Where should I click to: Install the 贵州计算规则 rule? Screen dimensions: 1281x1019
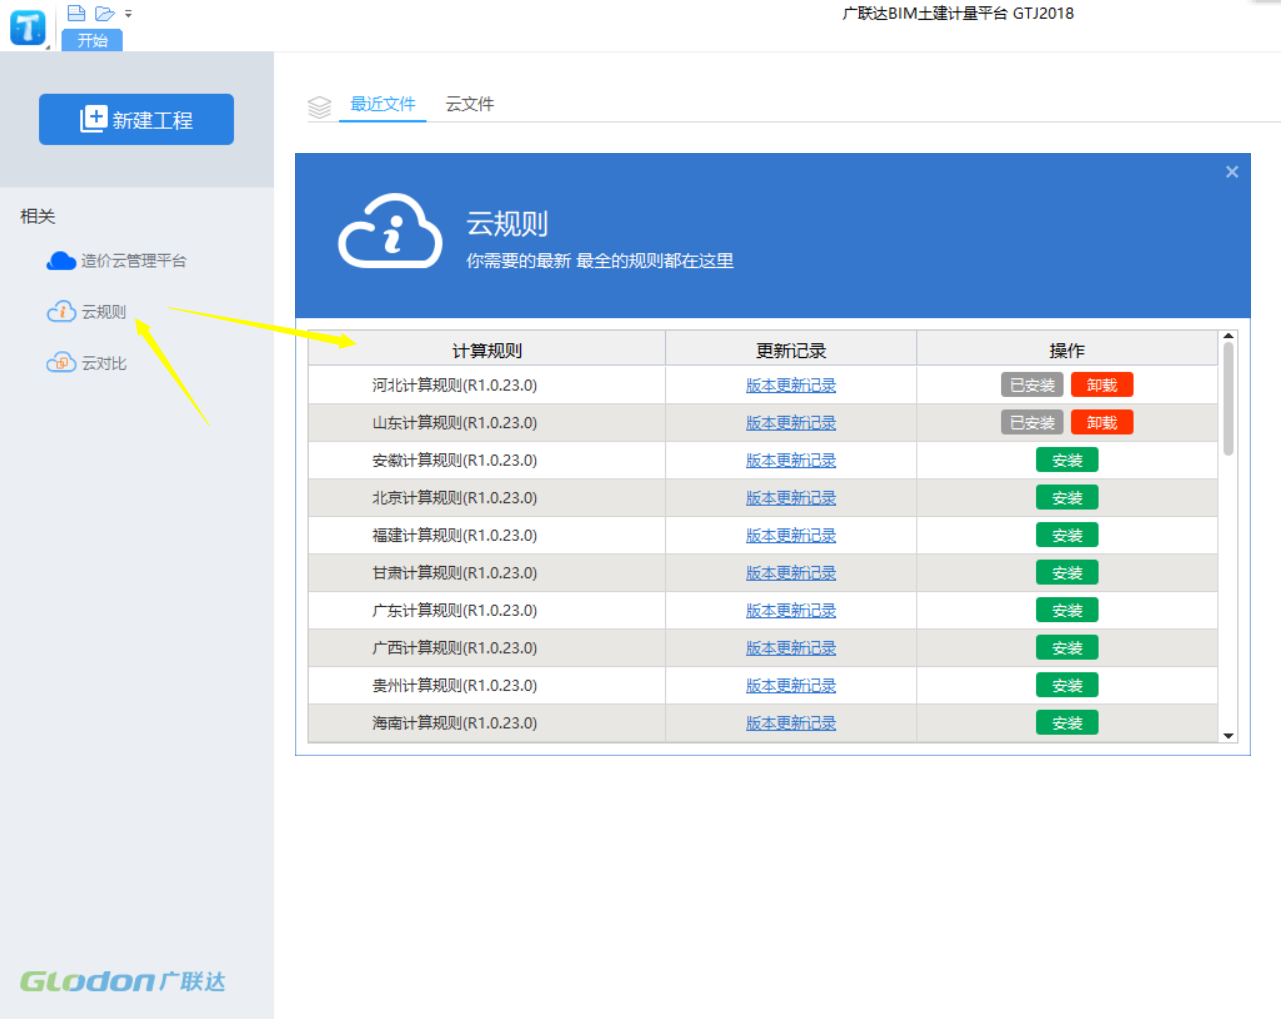(x=1067, y=685)
